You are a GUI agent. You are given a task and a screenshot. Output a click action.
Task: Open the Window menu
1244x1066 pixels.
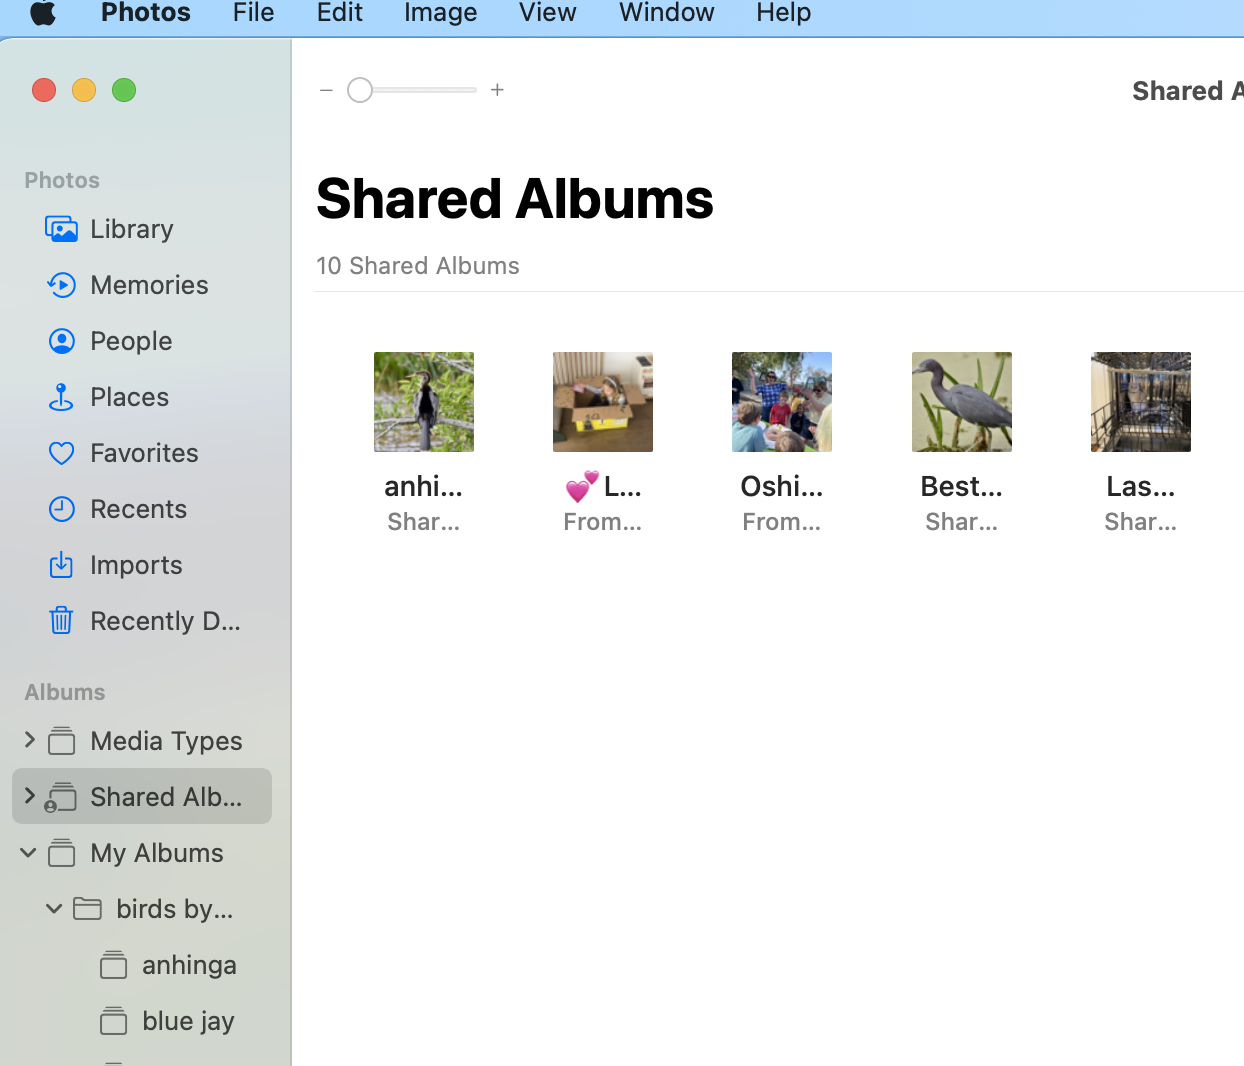666,13
